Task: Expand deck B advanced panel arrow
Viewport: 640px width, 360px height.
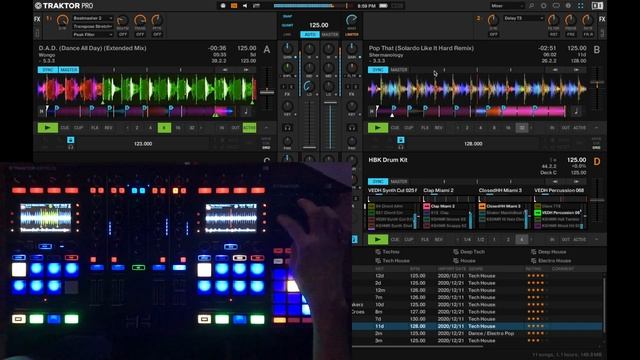Action: click(x=596, y=128)
